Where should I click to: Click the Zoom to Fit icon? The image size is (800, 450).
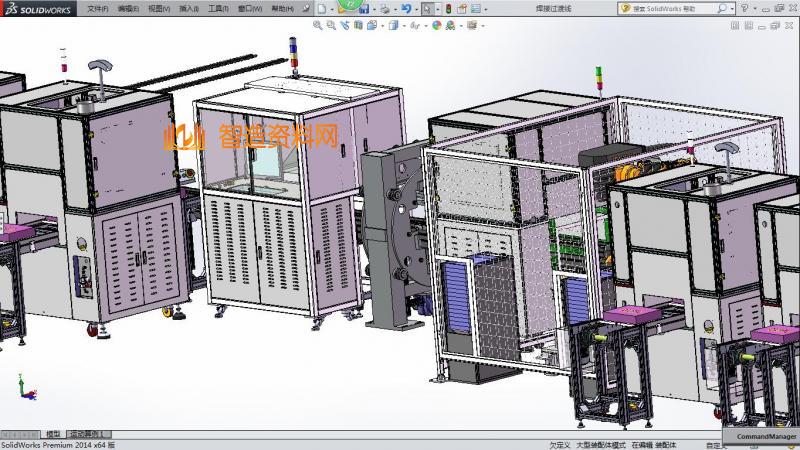(x=318, y=25)
